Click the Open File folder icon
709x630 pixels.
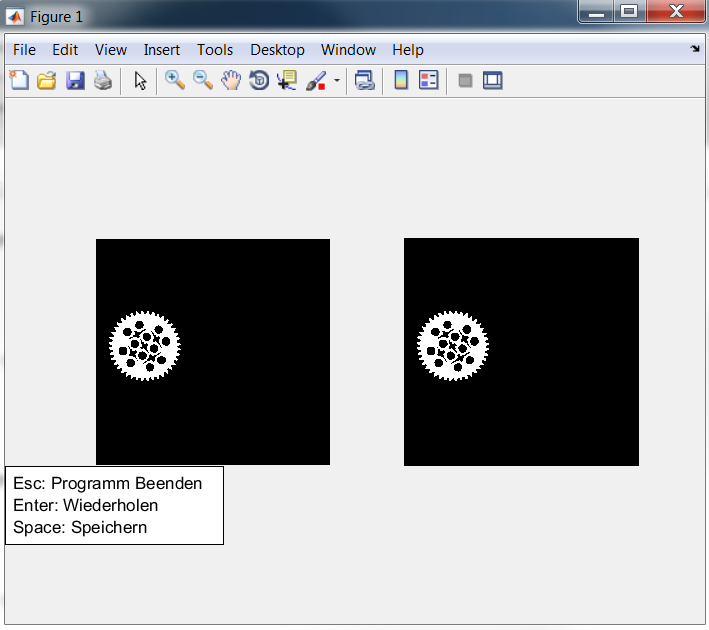click(x=46, y=81)
